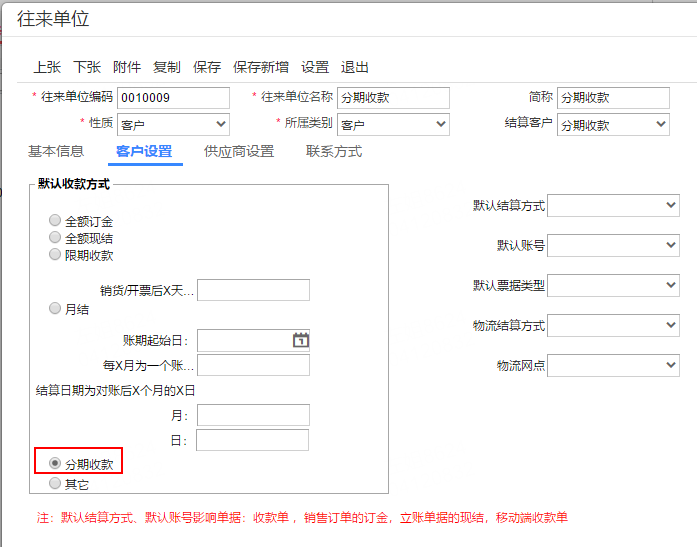
Task: Click 保存 to save
Action: pos(207,67)
